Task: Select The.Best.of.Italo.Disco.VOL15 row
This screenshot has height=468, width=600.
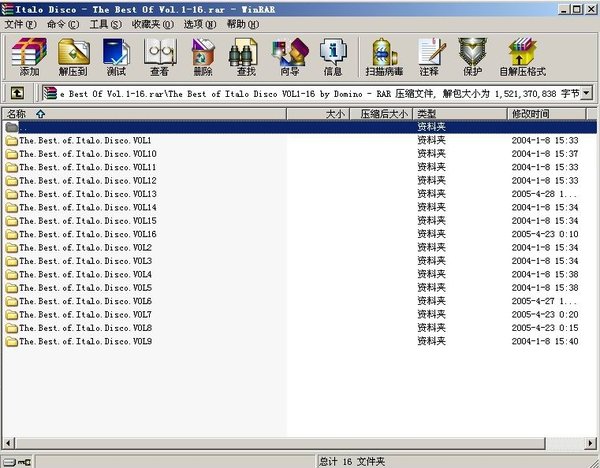Action: pyautogui.click(x=300, y=221)
